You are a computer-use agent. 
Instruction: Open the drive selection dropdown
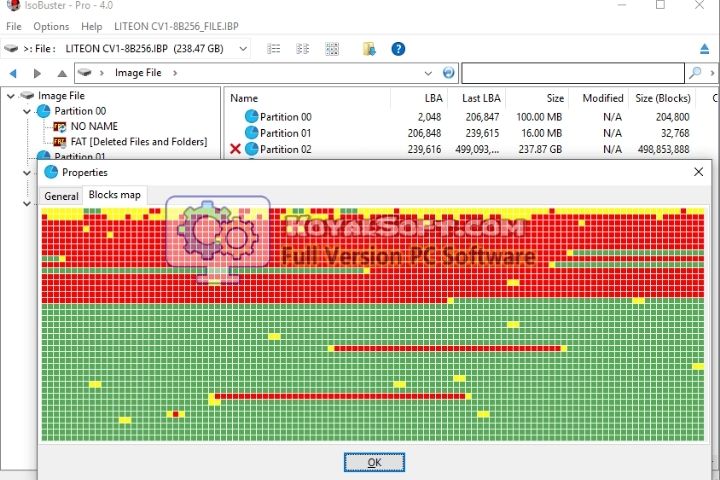point(243,49)
